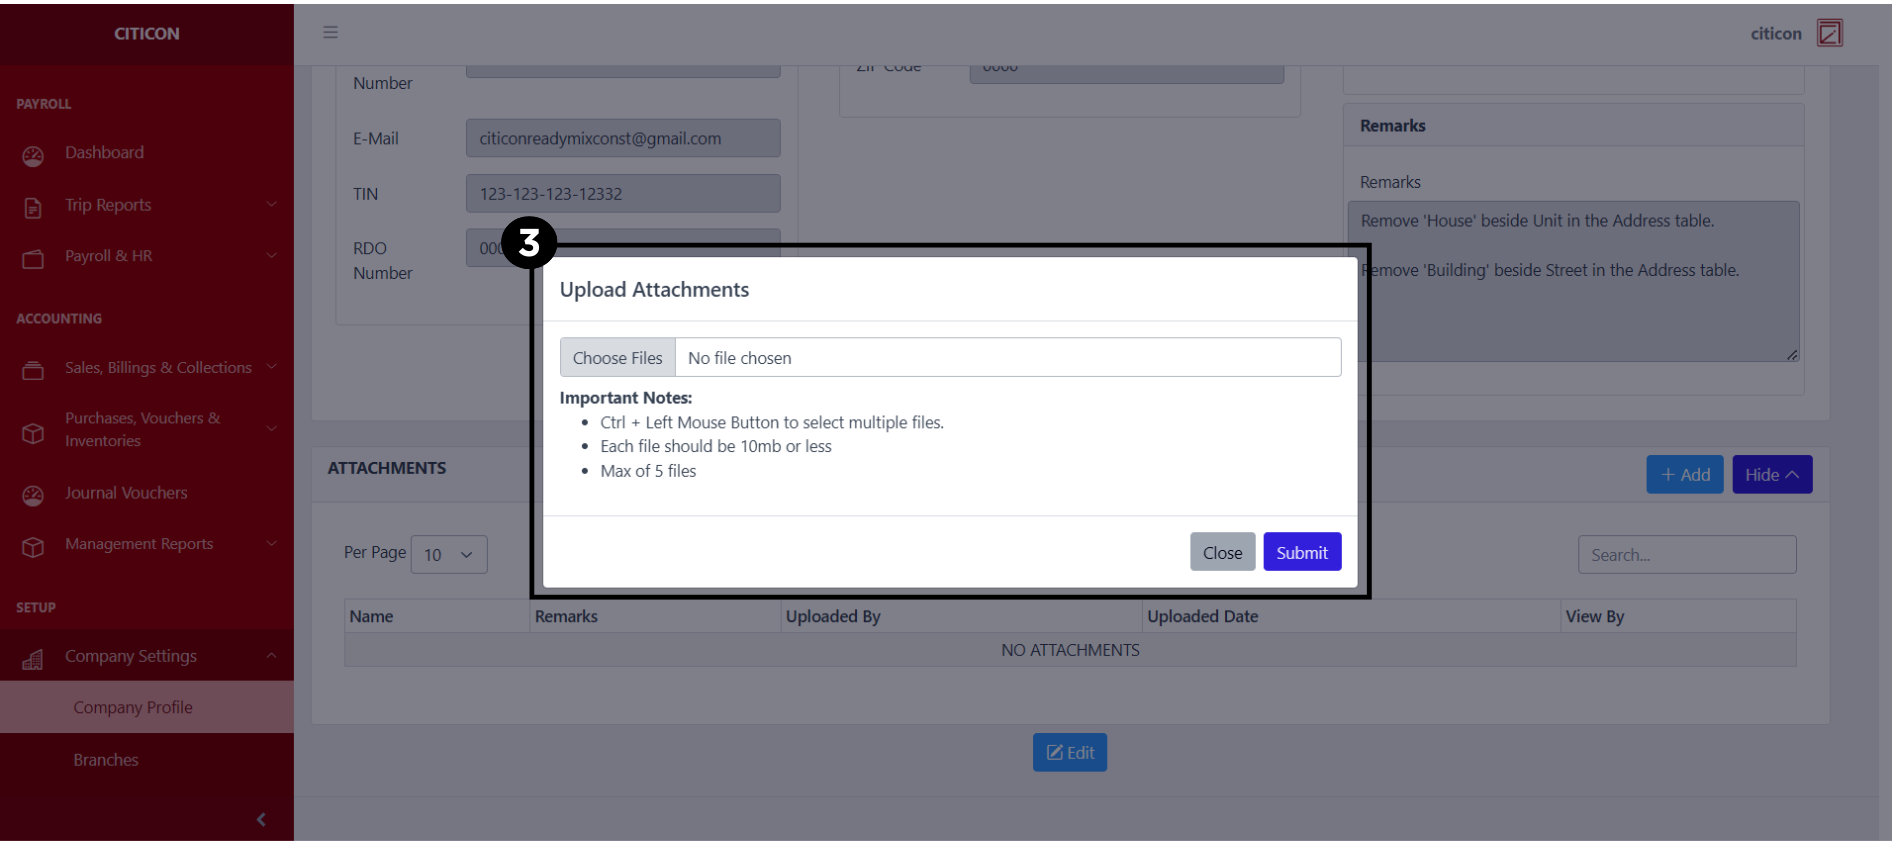
Task: Collapse sidebar using the left arrow icon
Action: coord(261,820)
